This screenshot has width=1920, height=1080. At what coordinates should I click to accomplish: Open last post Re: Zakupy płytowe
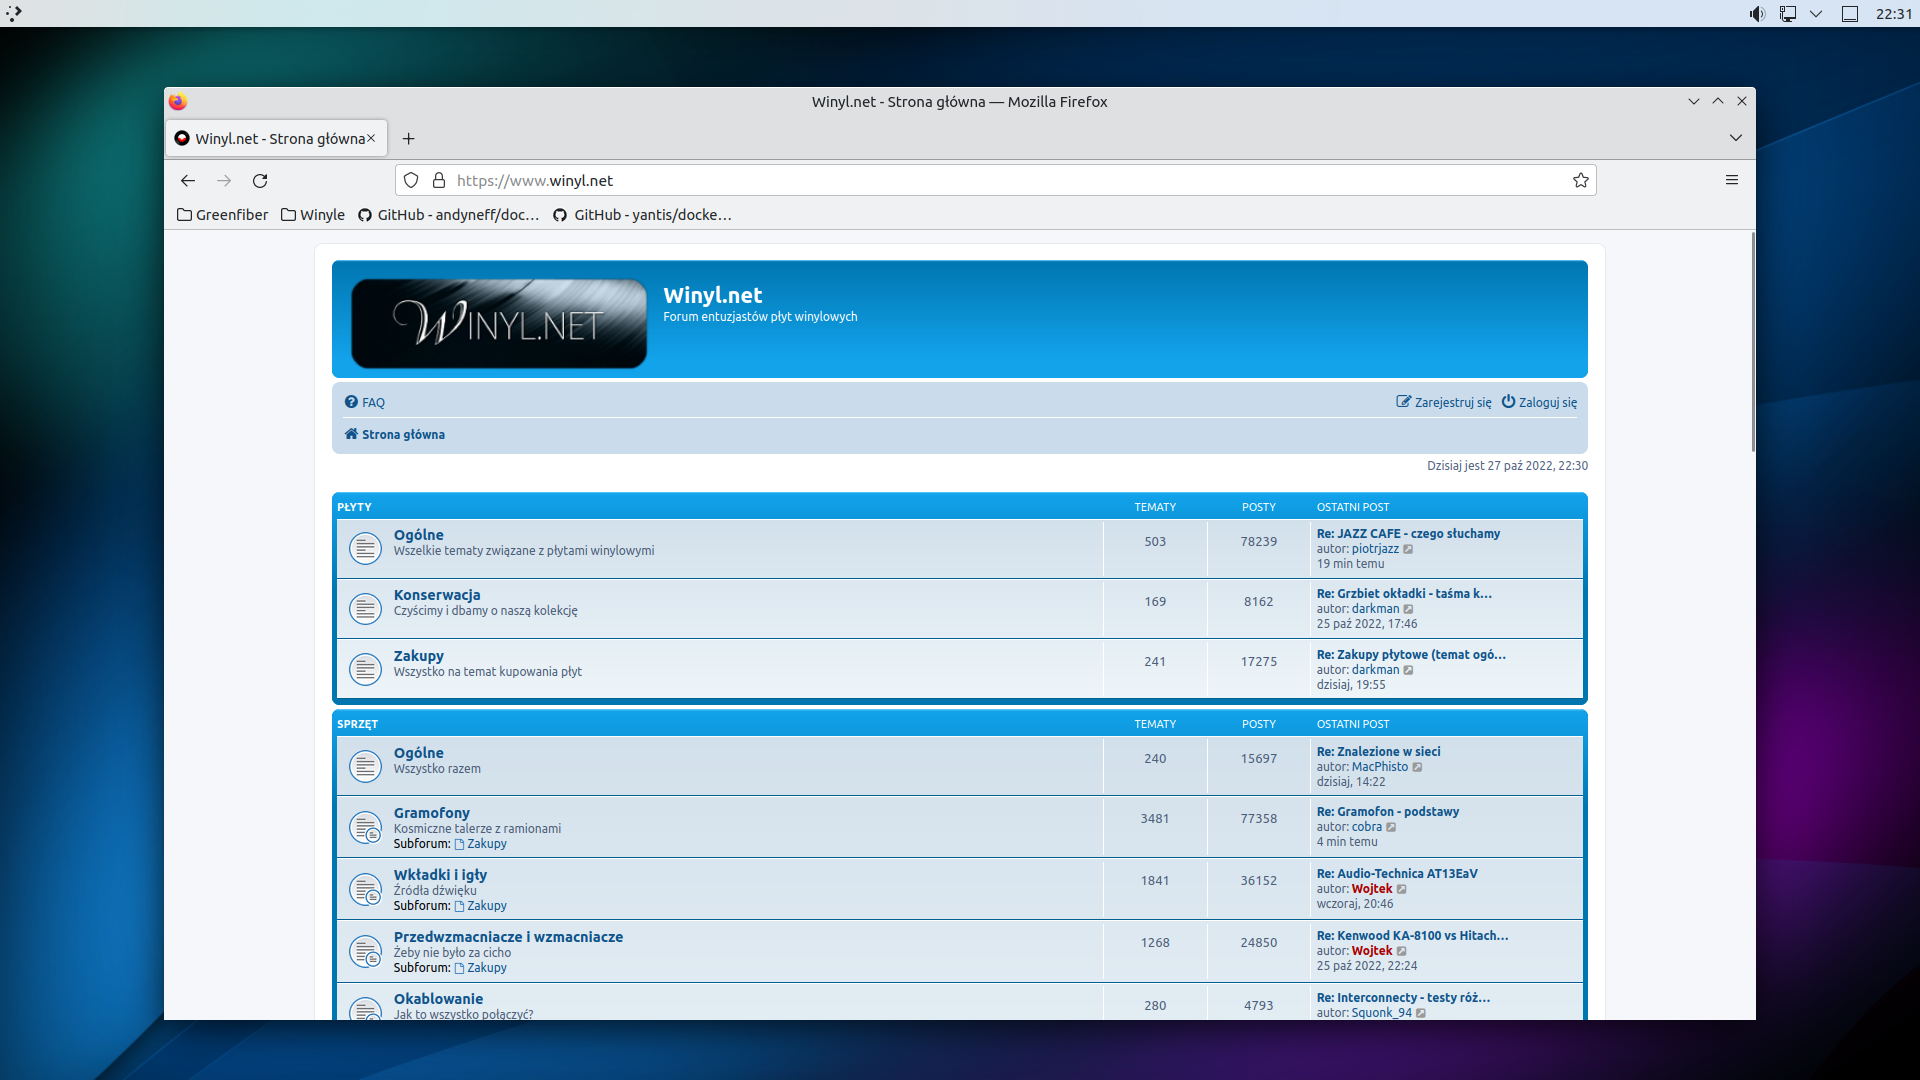click(x=1411, y=655)
